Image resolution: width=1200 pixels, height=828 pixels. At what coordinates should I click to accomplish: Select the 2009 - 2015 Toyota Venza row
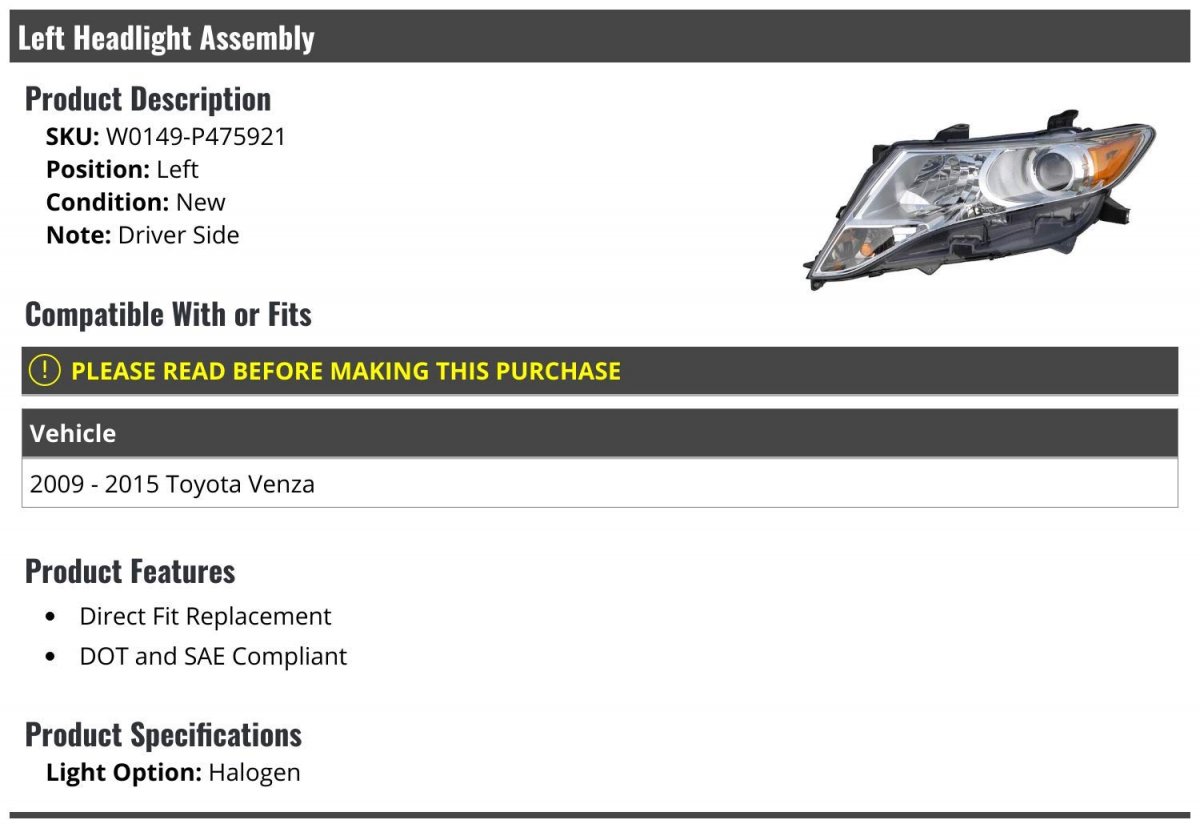600,484
